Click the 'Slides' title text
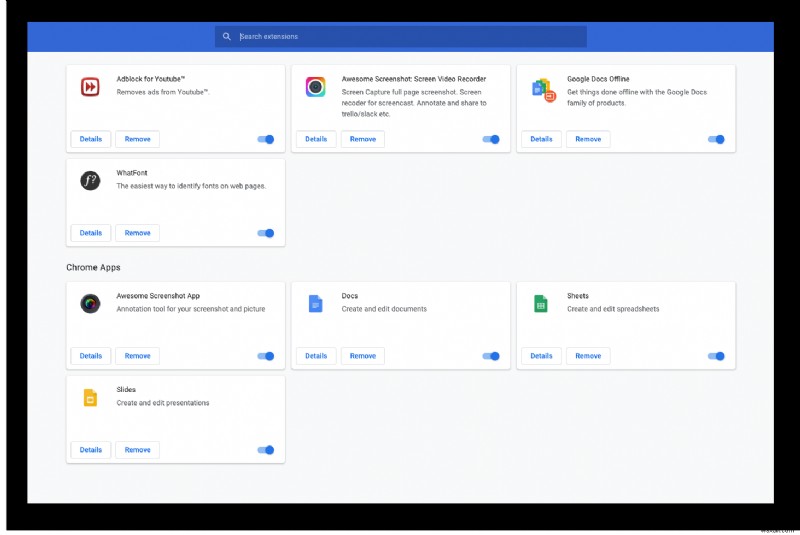The width and height of the screenshot is (800, 535). tap(126, 390)
